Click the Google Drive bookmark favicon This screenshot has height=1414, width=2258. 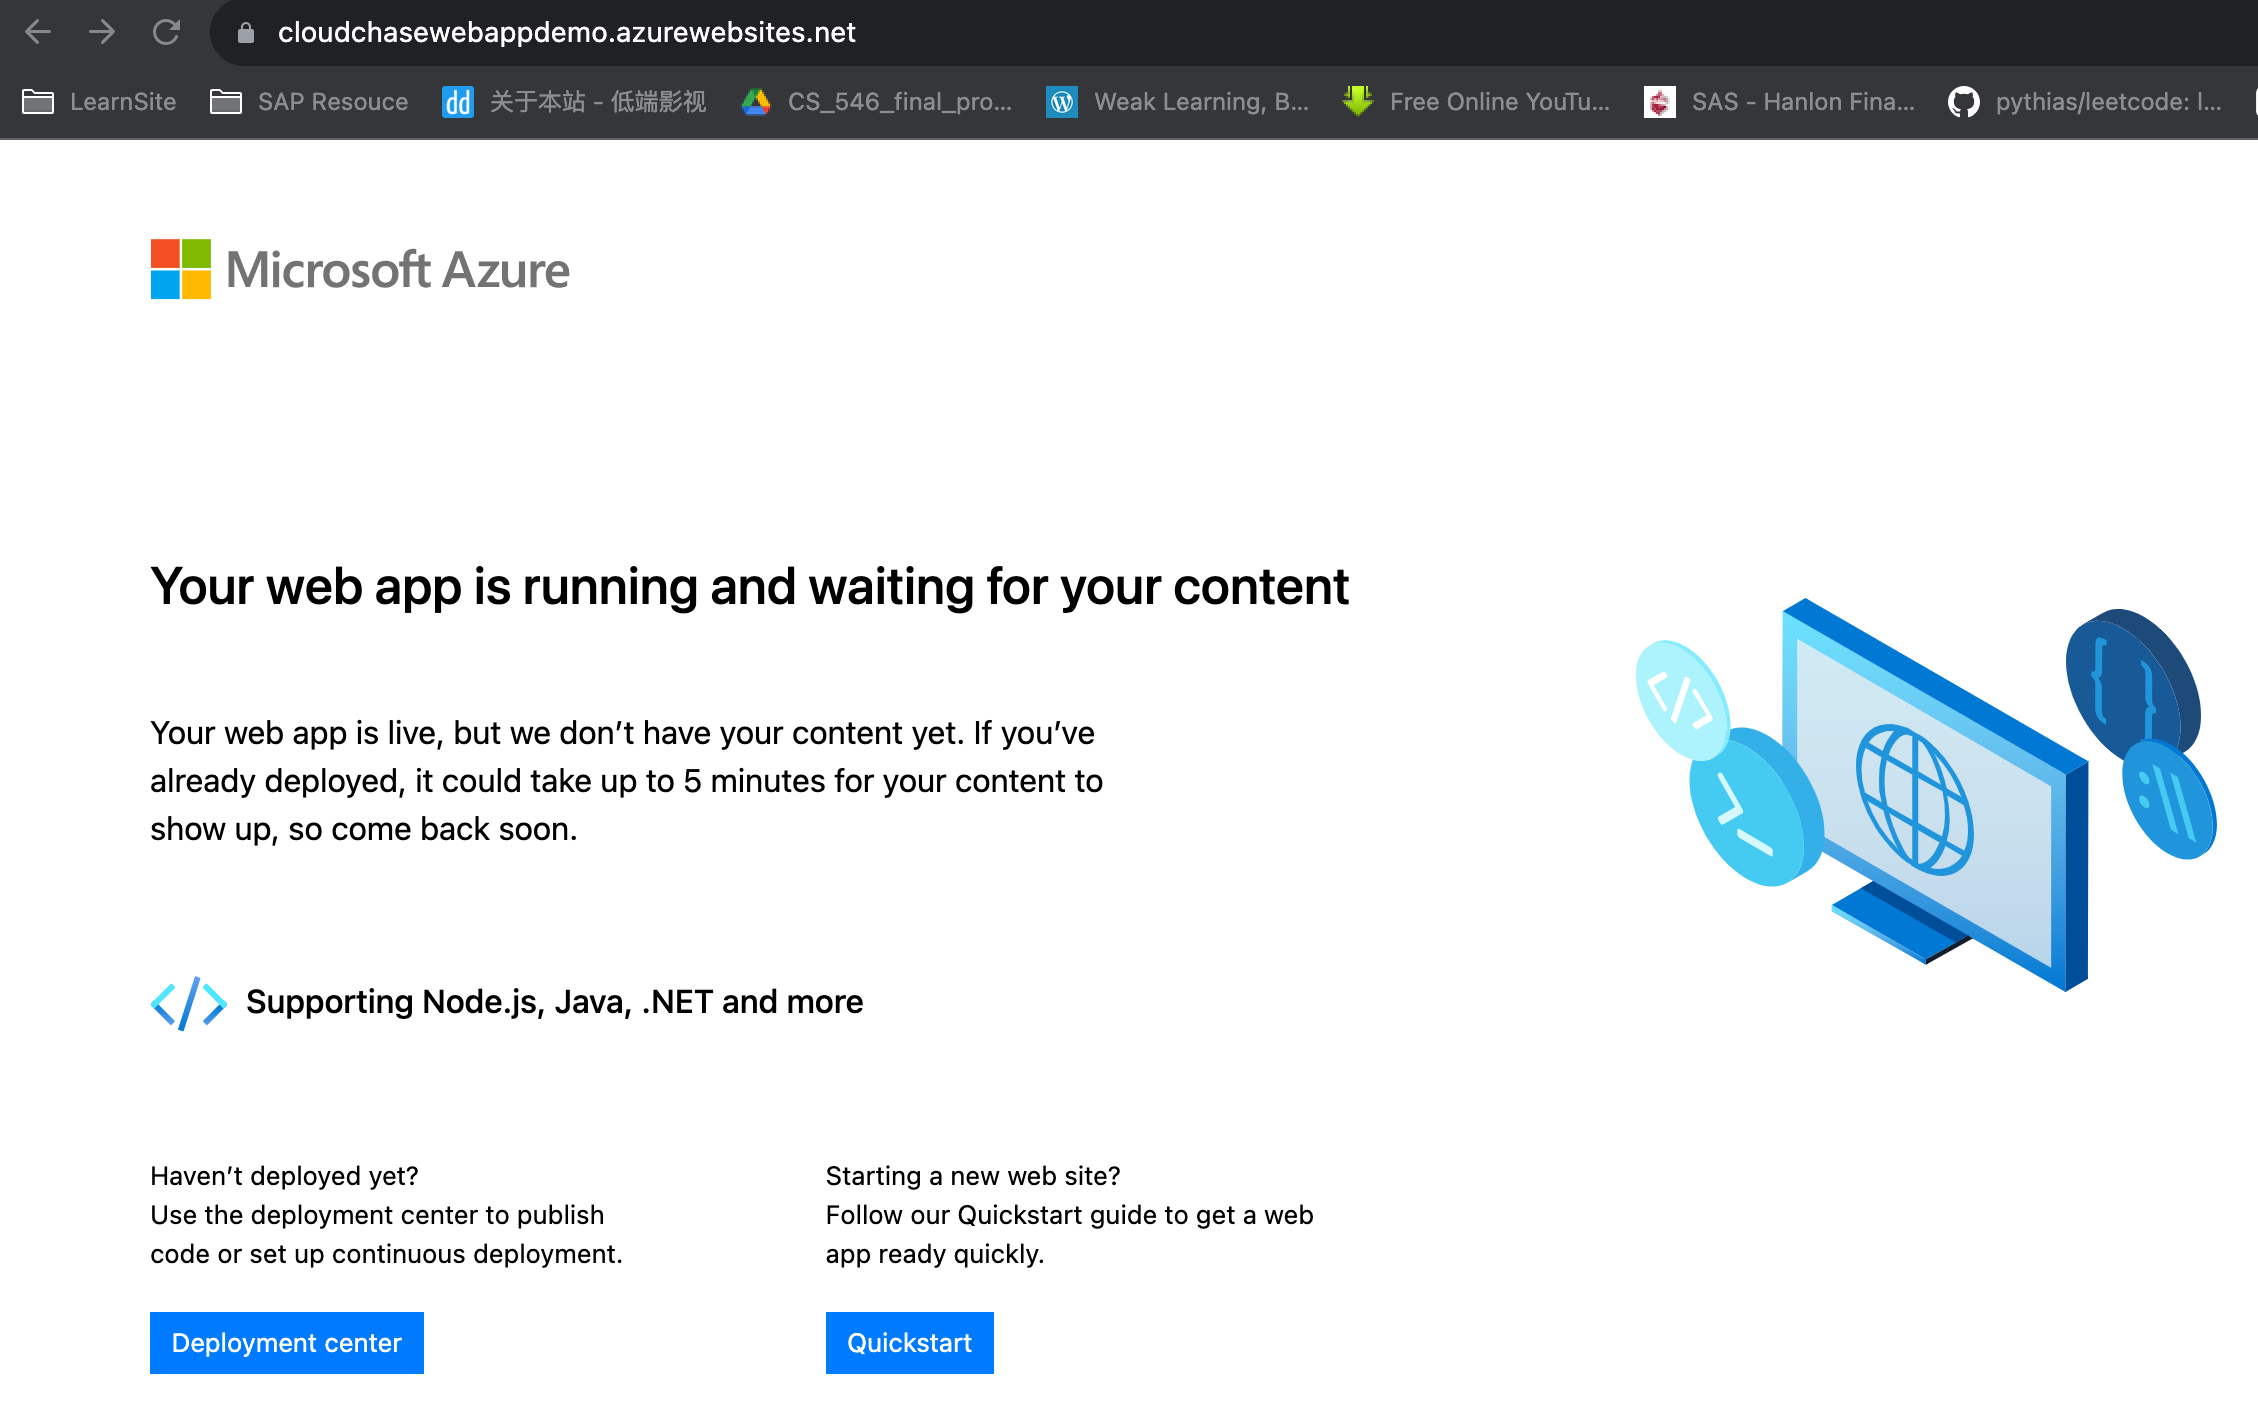pos(756,102)
